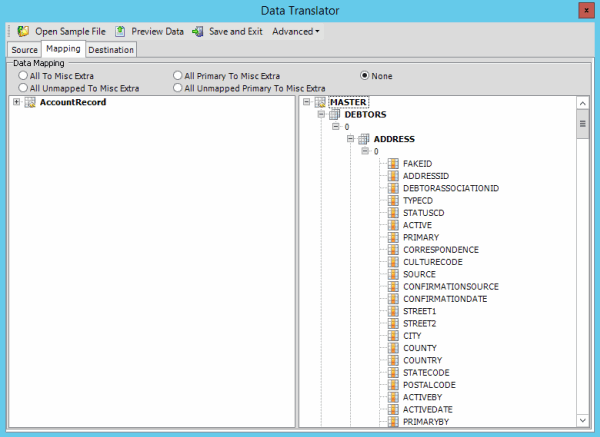Switch to the Source tab
Image resolution: width=600 pixels, height=437 pixels.
[x=25, y=49]
